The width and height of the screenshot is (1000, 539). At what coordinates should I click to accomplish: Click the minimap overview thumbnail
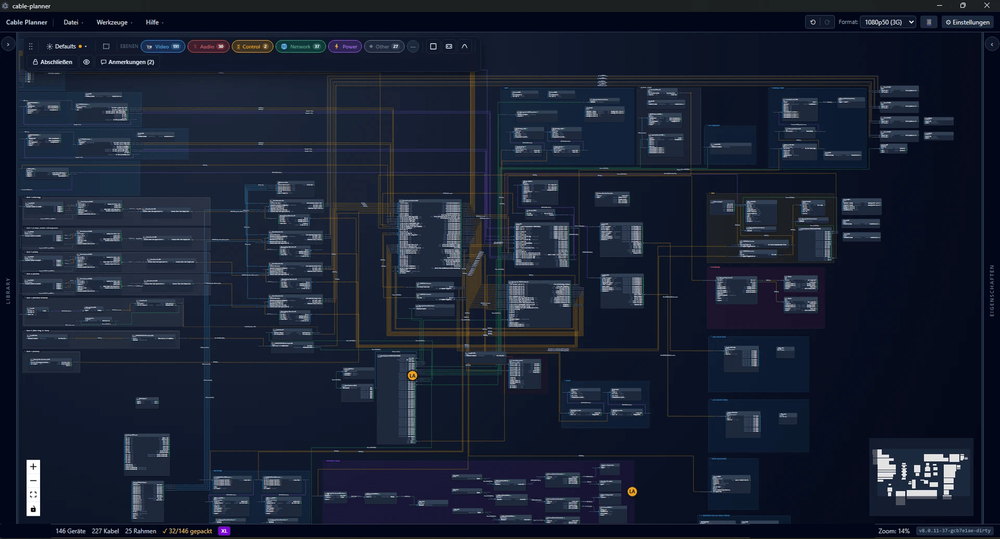click(x=921, y=476)
